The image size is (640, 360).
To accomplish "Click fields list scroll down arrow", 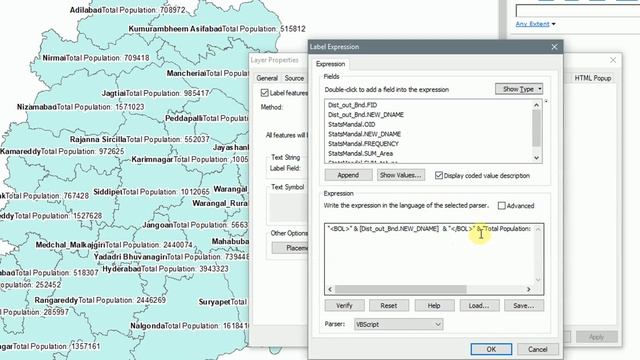I will 536,158.
